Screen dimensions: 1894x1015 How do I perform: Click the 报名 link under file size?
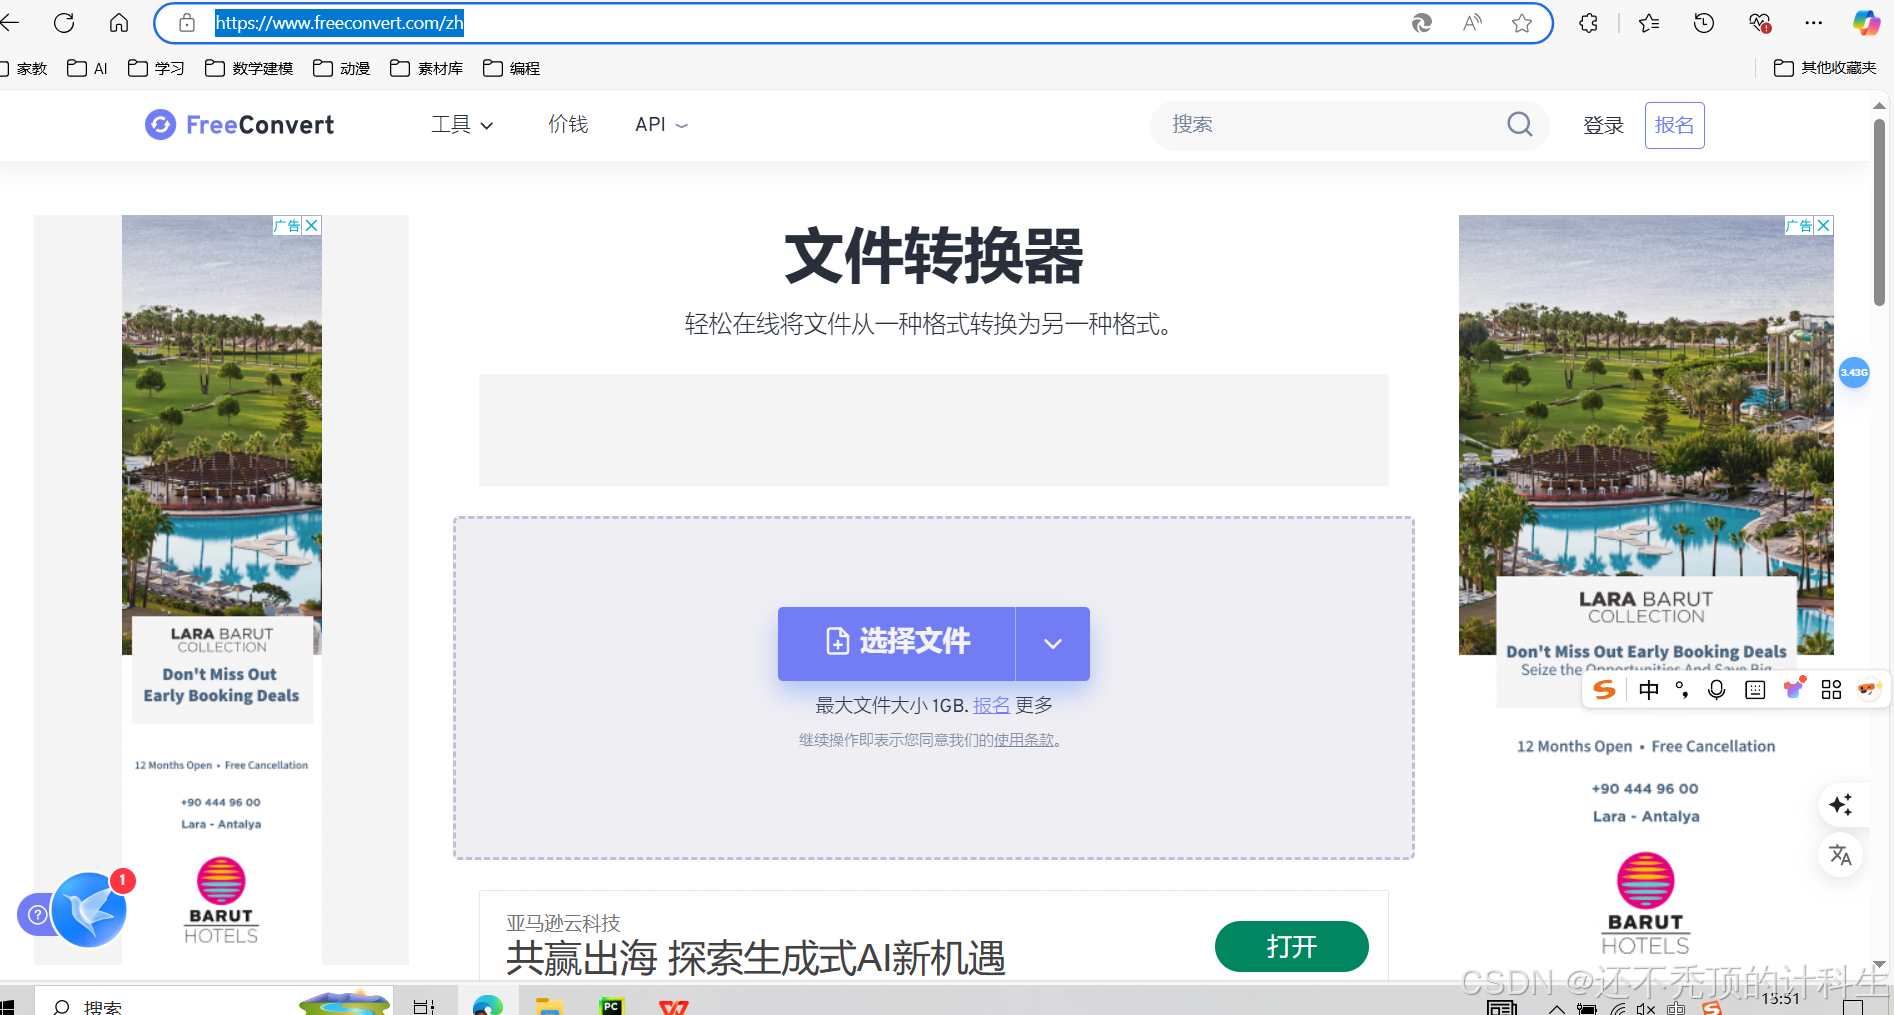click(991, 706)
